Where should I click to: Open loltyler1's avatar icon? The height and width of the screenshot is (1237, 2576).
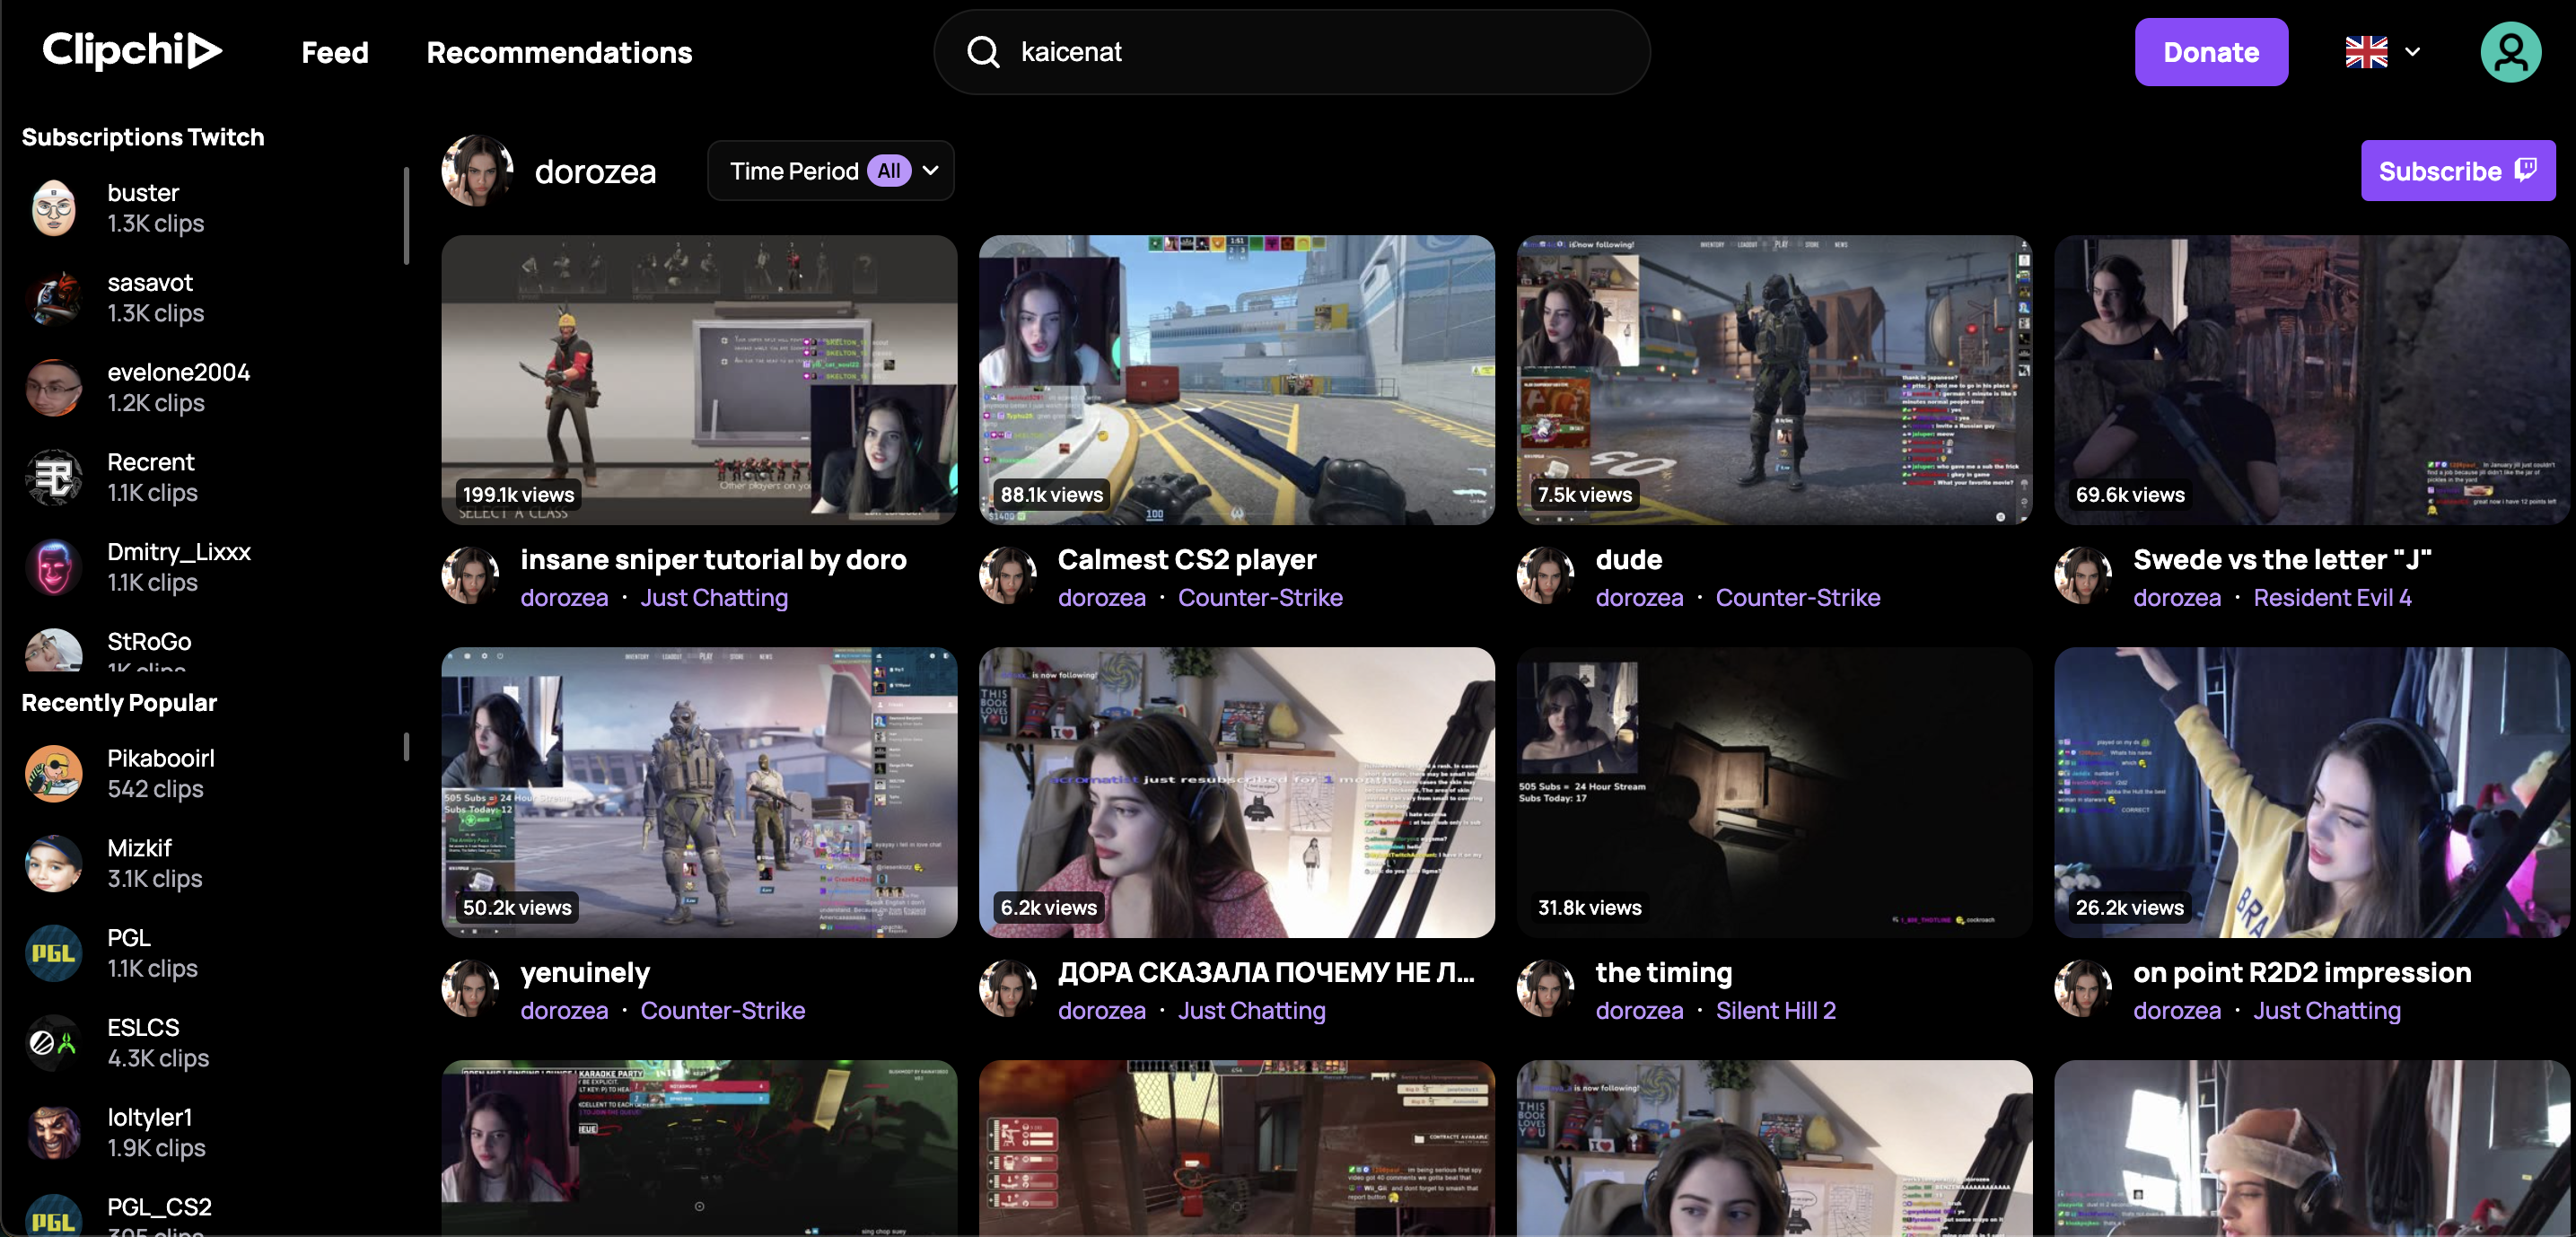click(54, 1132)
